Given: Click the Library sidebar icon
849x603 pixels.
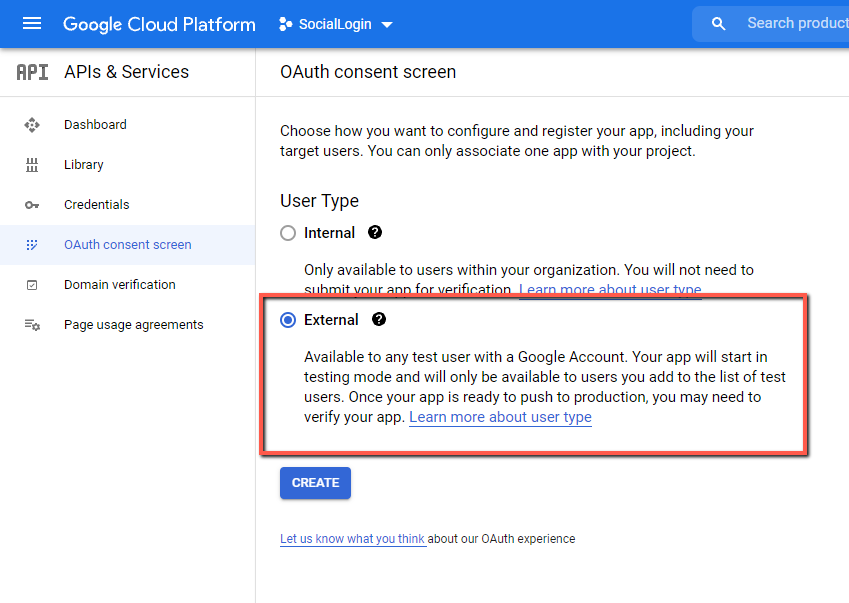Looking at the screenshot, I should pos(32,165).
